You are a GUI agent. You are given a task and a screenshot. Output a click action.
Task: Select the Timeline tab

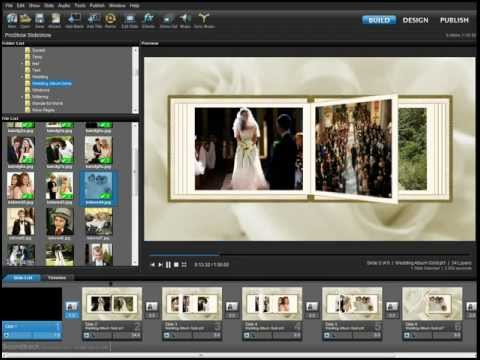pos(57,278)
